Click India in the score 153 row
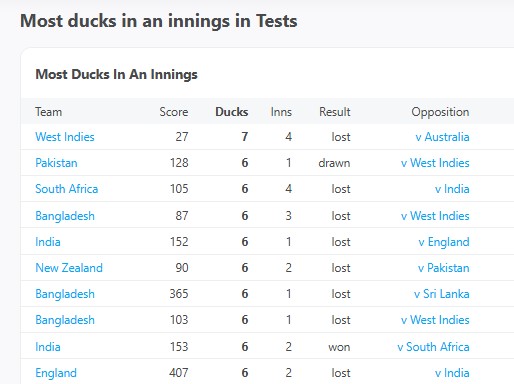This screenshot has width=514, height=384. 48,347
